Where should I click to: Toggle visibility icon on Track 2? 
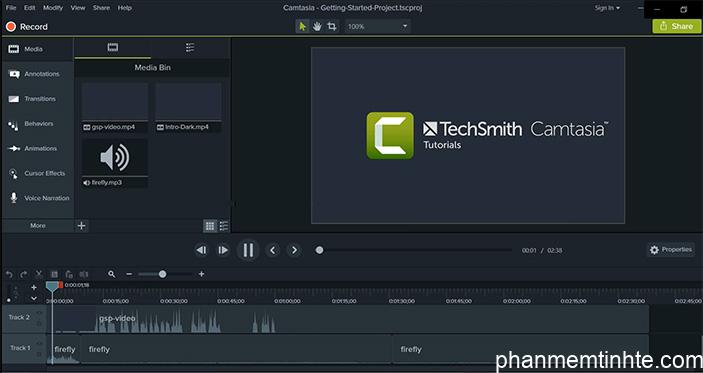tap(39, 313)
